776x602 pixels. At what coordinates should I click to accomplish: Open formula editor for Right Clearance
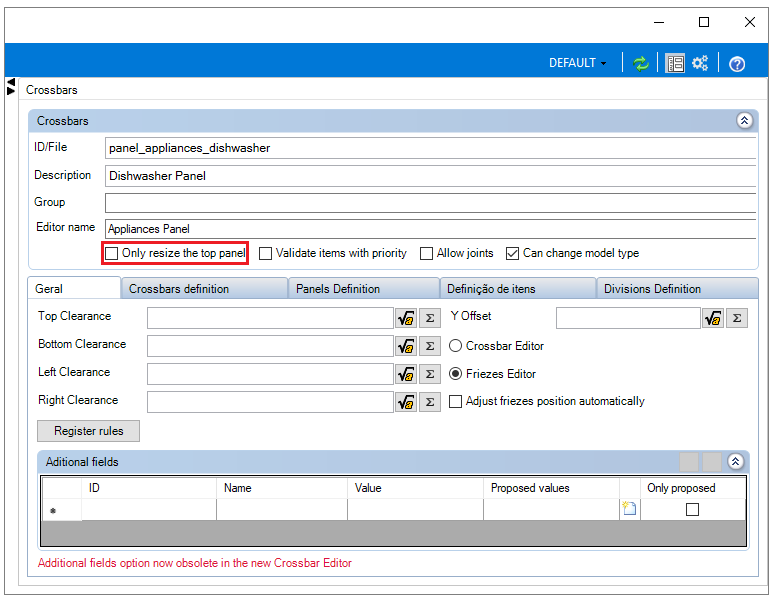406,402
